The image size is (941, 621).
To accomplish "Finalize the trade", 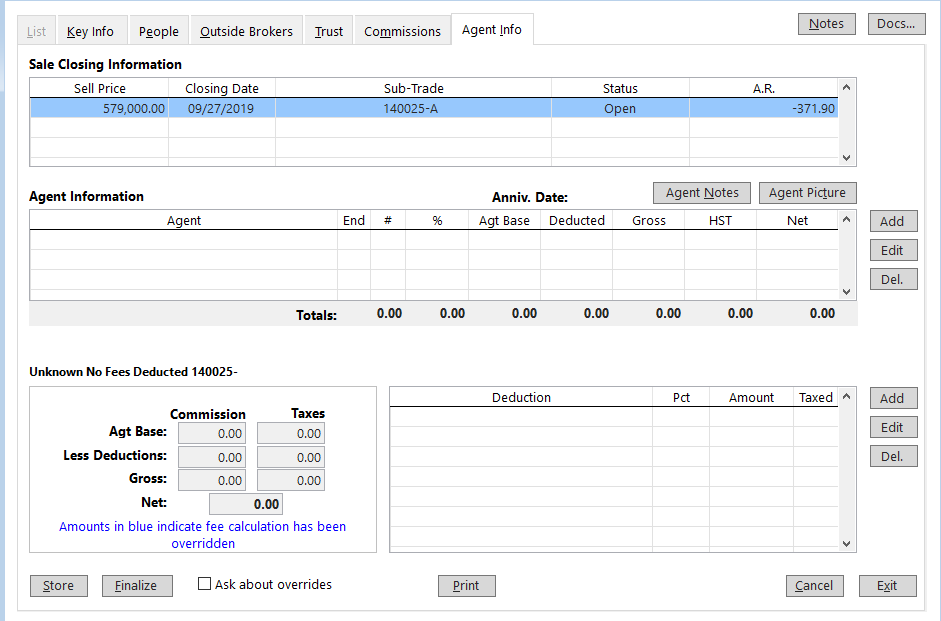I will [137, 585].
